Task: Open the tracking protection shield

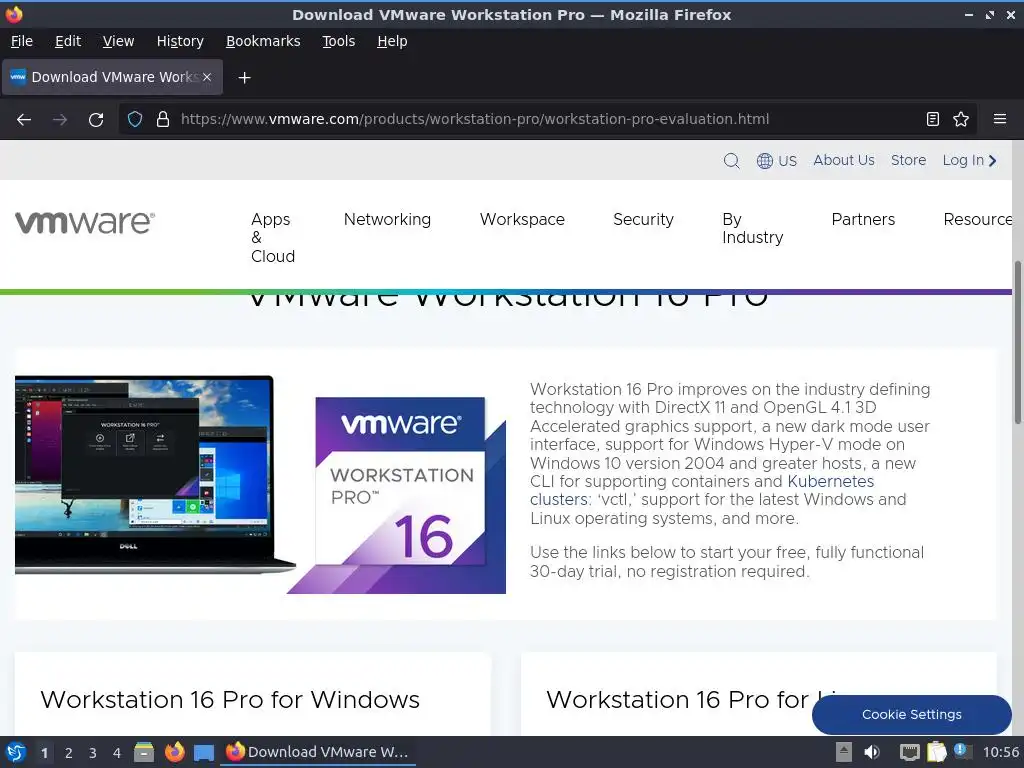Action: (135, 119)
